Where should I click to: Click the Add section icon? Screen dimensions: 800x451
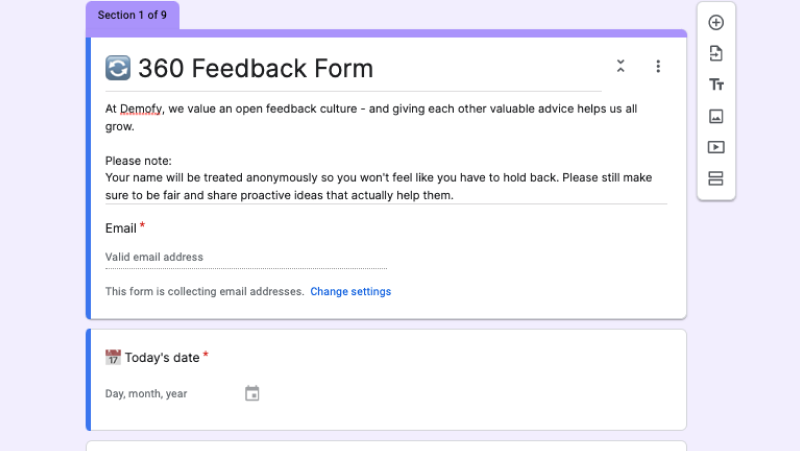click(716, 178)
